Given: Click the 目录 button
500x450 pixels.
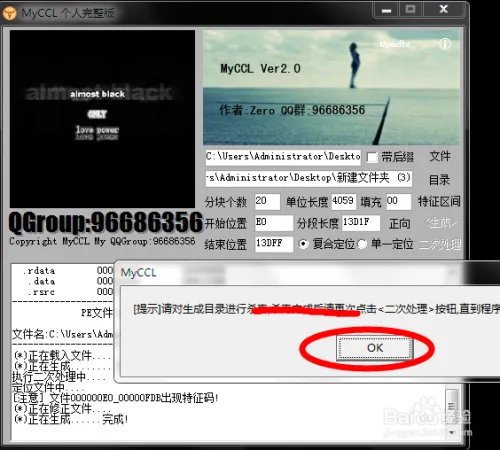Looking at the screenshot, I should (x=439, y=180).
